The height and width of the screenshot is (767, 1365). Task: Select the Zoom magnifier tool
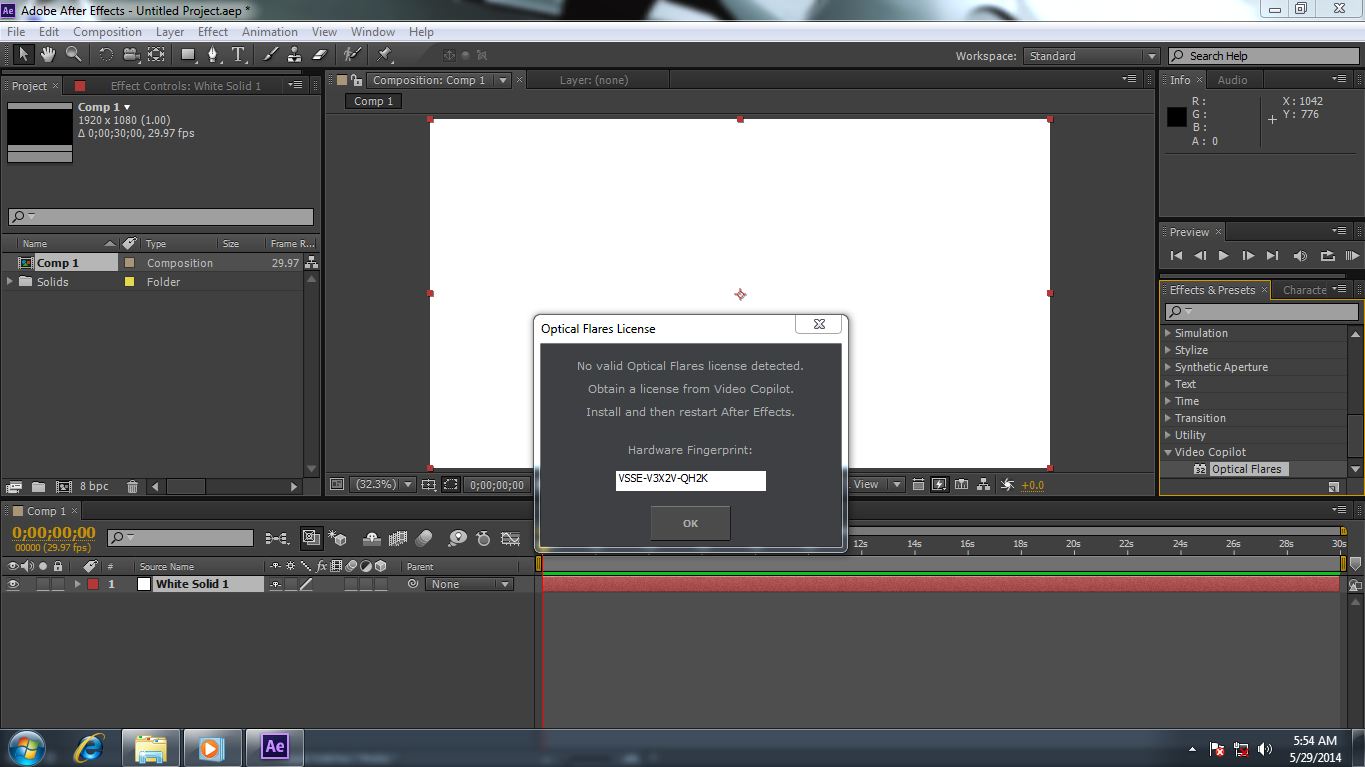[x=74, y=55]
